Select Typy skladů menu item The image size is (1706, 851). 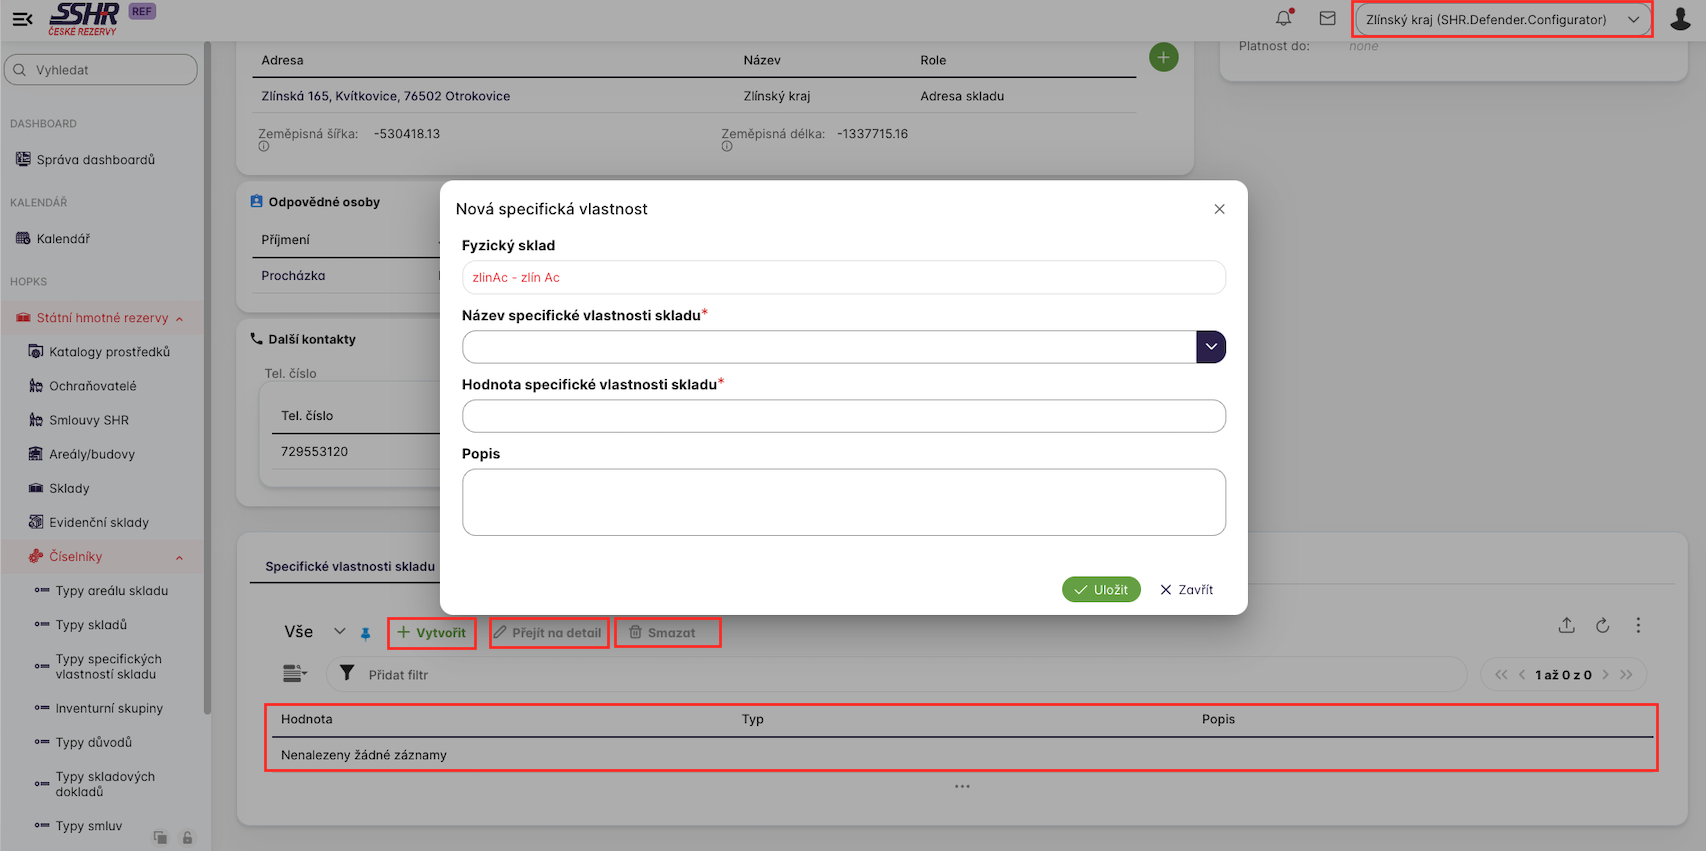click(91, 625)
